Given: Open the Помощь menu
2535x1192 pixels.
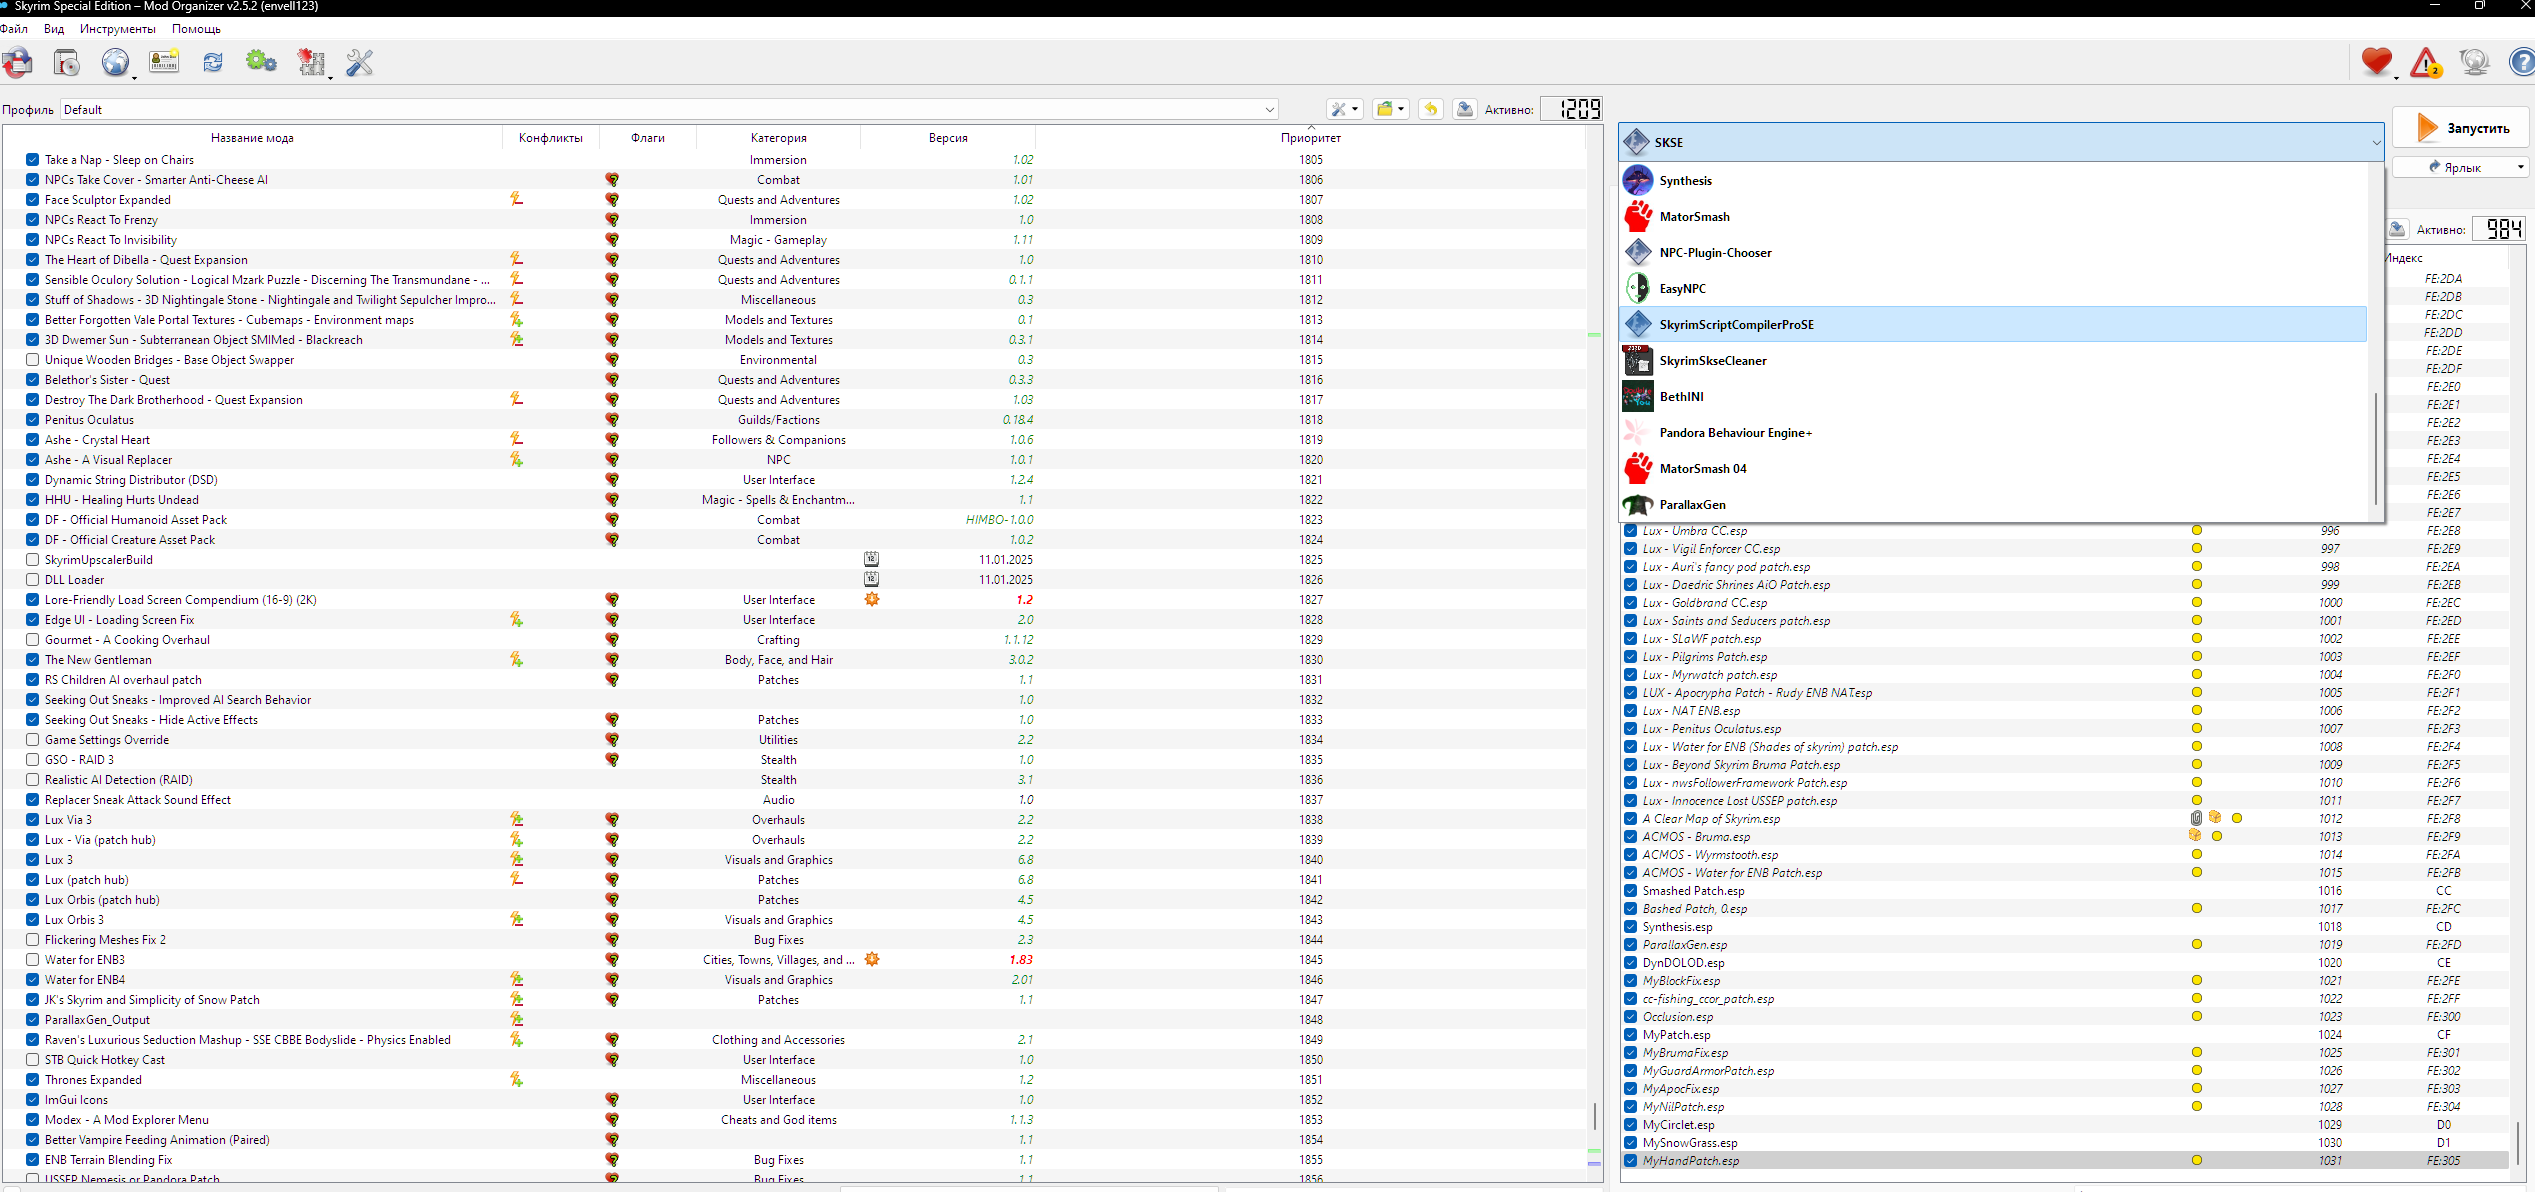Looking at the screenshot, I should [x=196, y=29].
